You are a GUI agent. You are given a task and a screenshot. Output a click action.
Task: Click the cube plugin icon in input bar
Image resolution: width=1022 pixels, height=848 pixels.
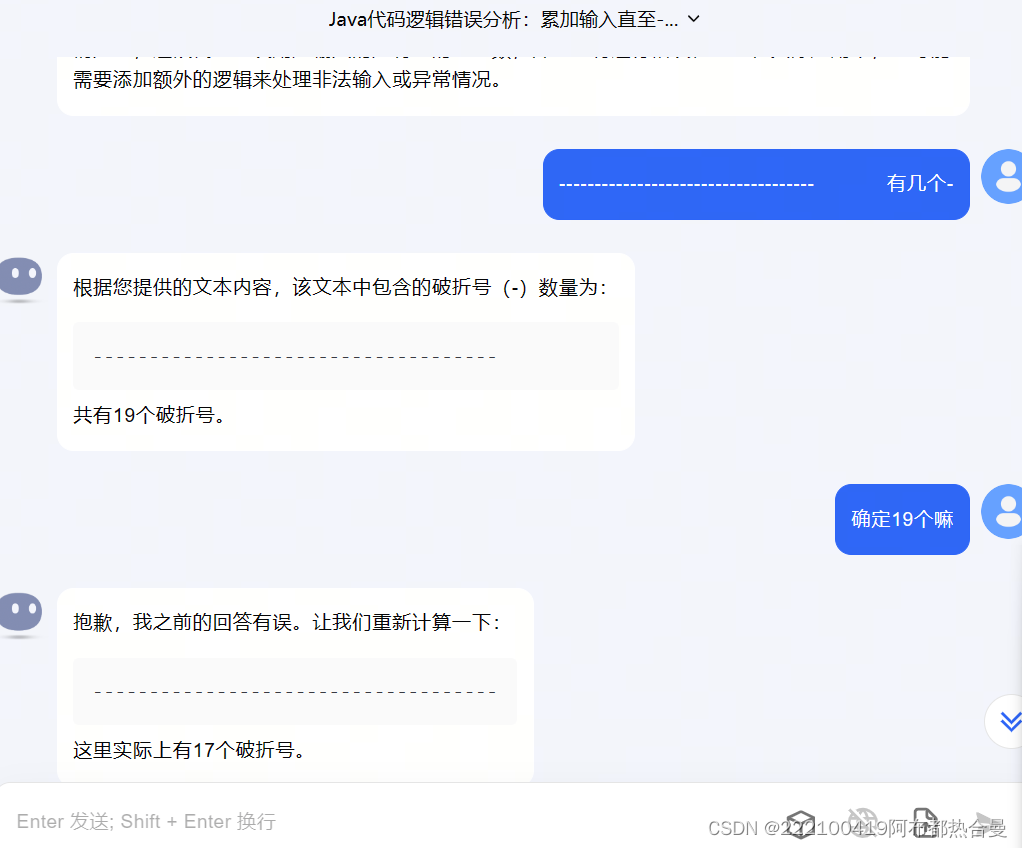(800, 823)
